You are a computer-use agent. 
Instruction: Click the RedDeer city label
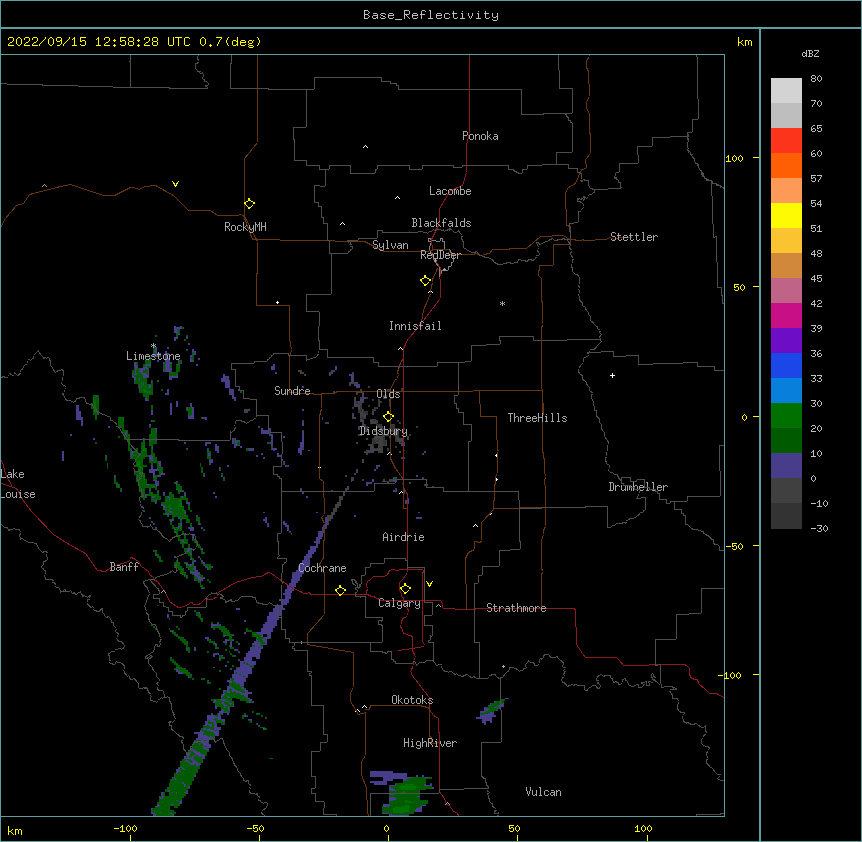[440, 255]
